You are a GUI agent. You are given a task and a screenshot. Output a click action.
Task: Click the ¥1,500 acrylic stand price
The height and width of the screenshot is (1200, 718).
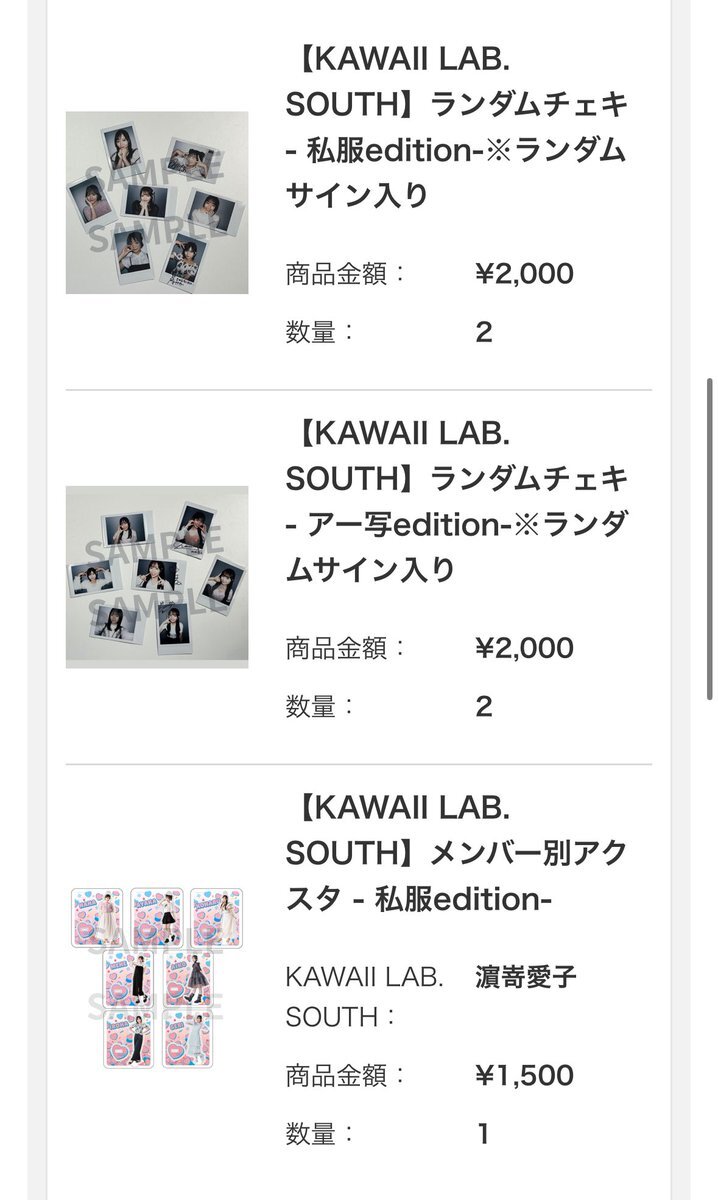pos(524,1076)
